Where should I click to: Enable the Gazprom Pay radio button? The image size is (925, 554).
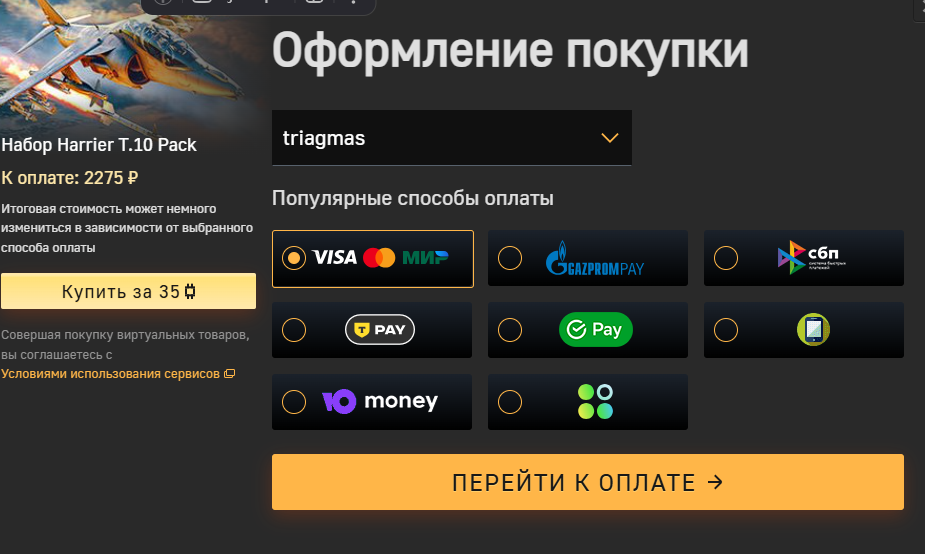coord(510,258)
